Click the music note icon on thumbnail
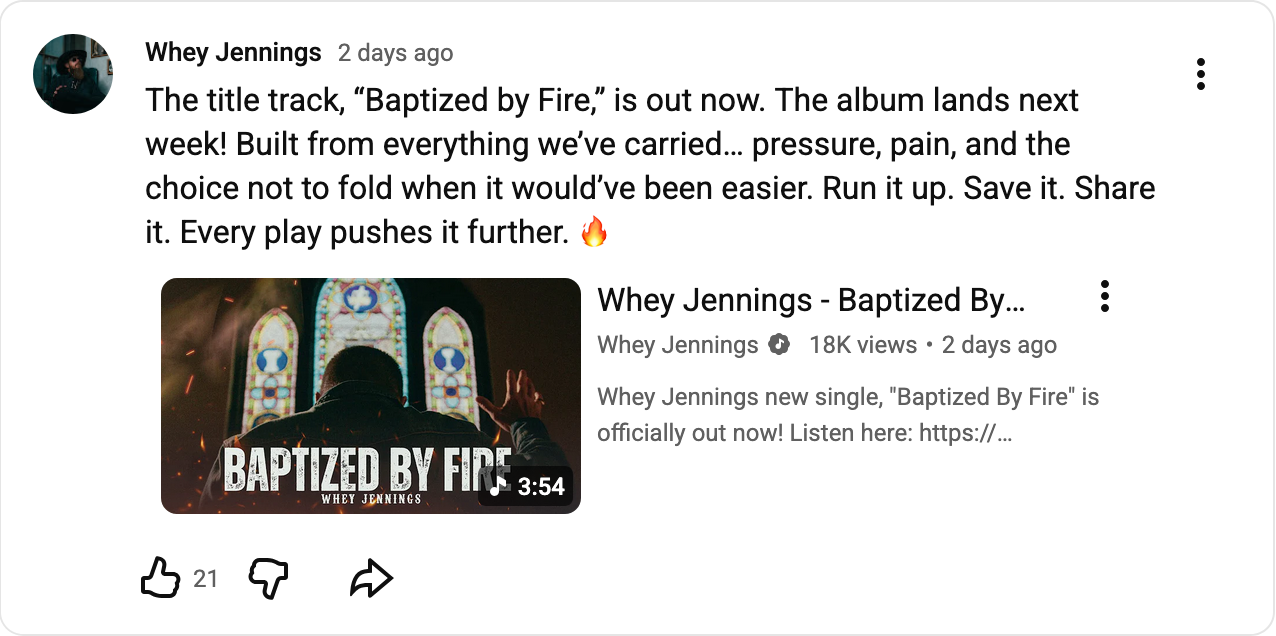 pos(498,486)
